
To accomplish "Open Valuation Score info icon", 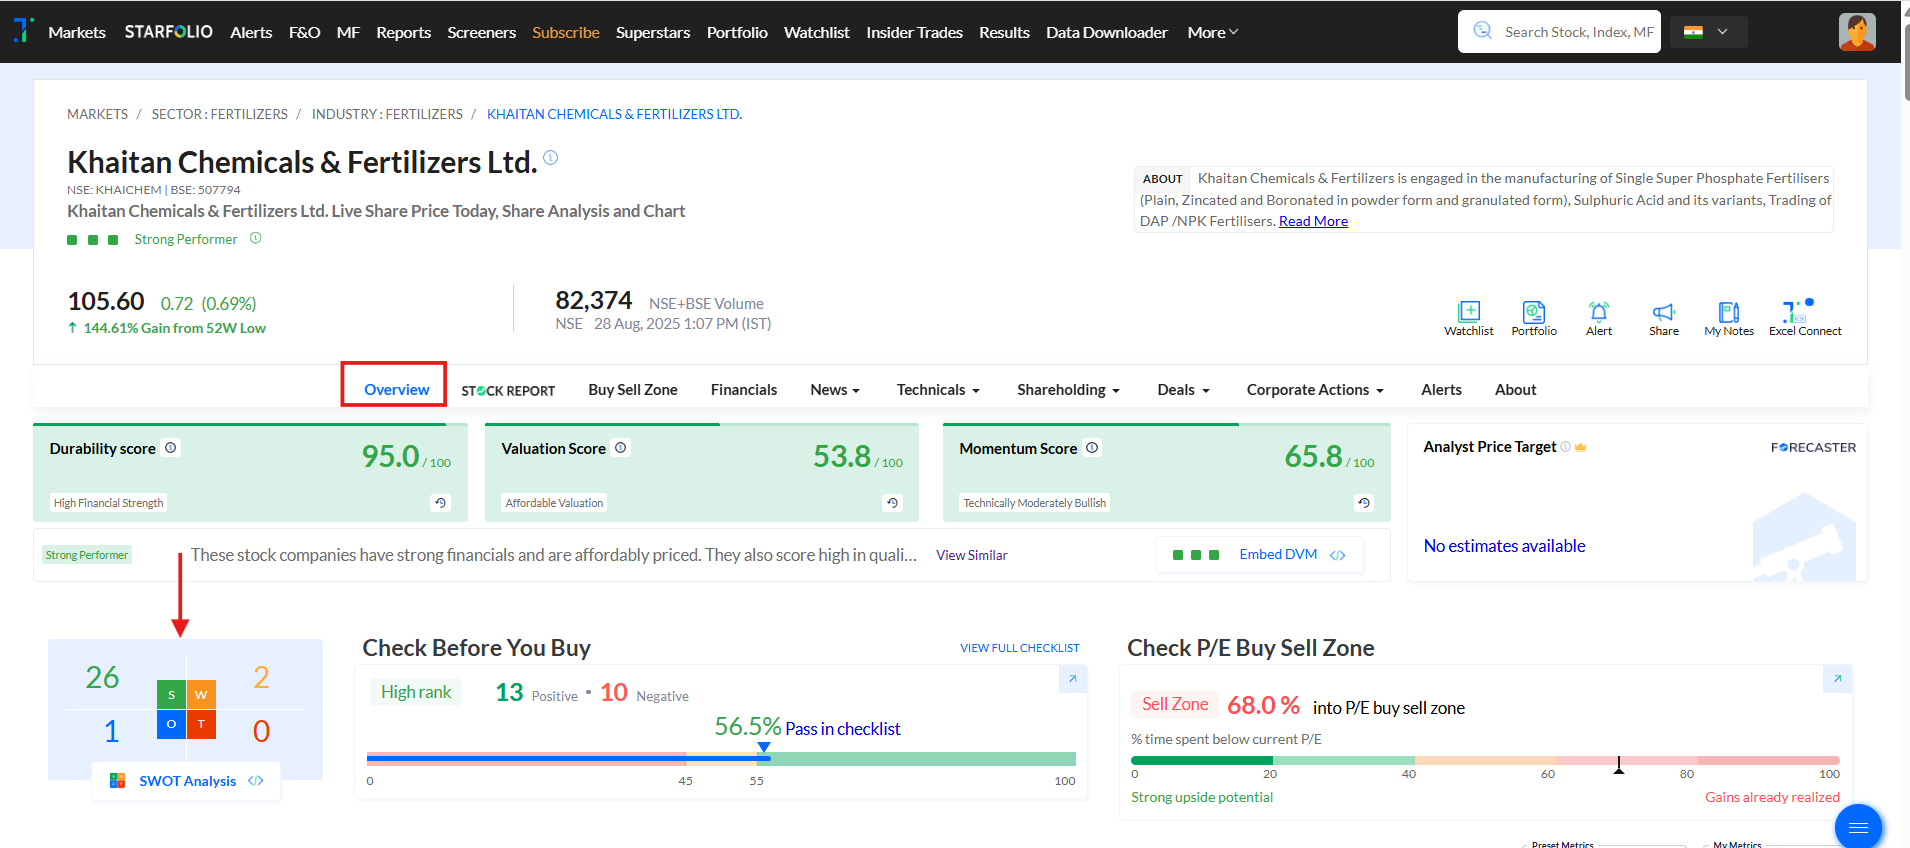I will (621, 448).
